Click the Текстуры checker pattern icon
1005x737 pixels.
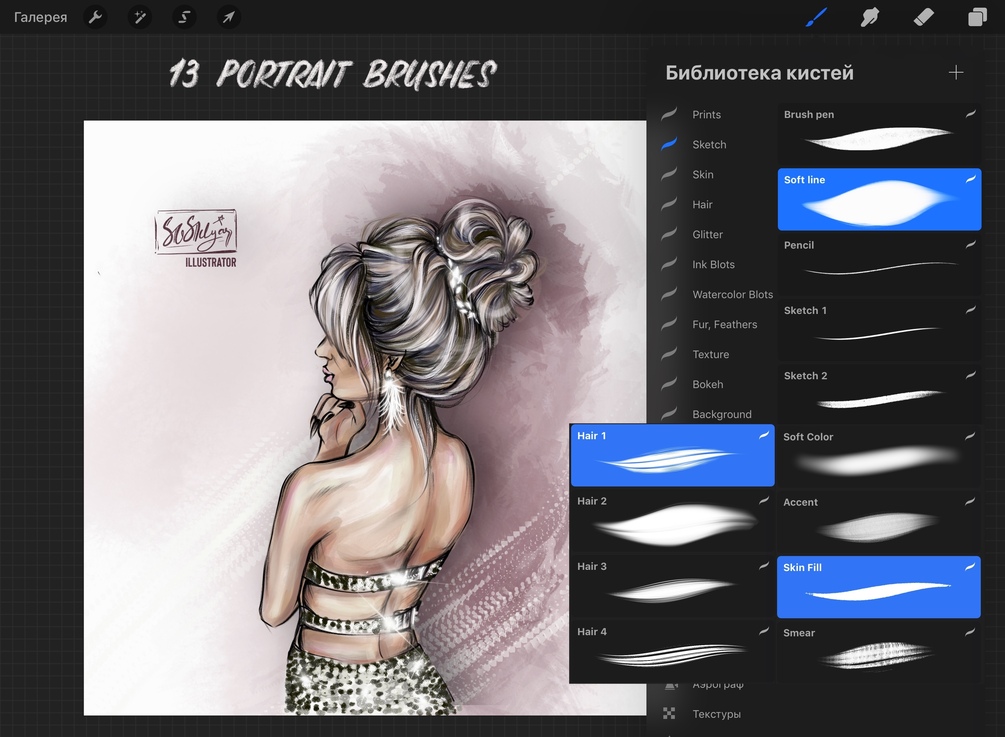[669, 713]
